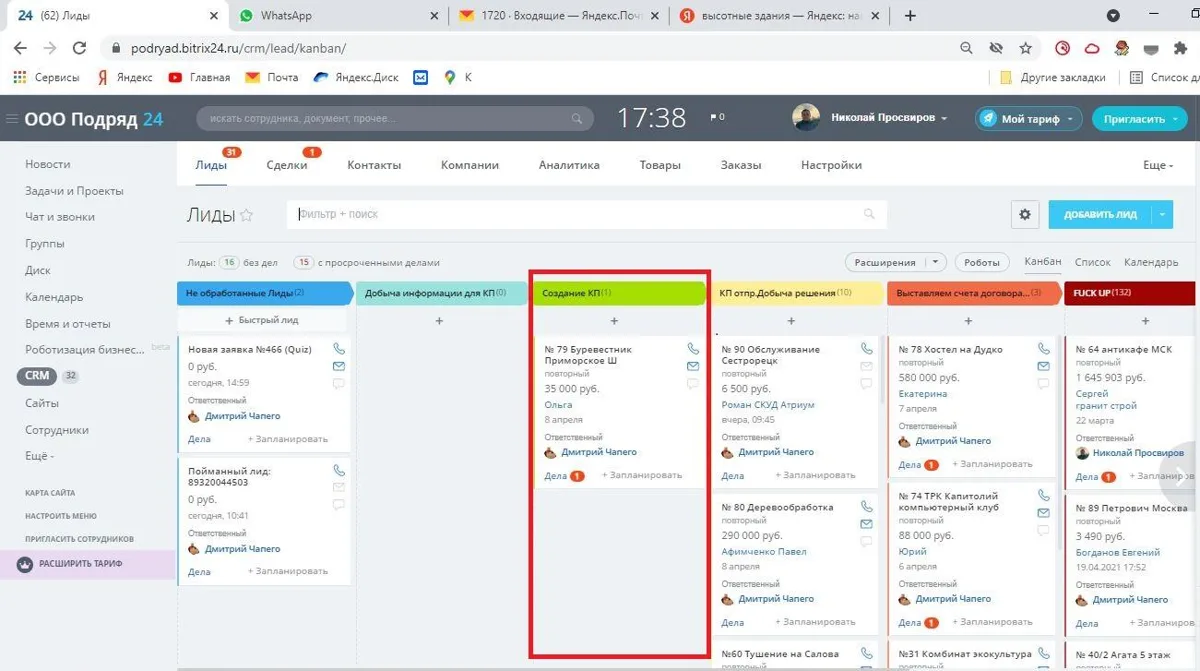Screen dimensions: 1200x671
Task: Click the star icon next to Лиды title
Action: click(246, 215)
